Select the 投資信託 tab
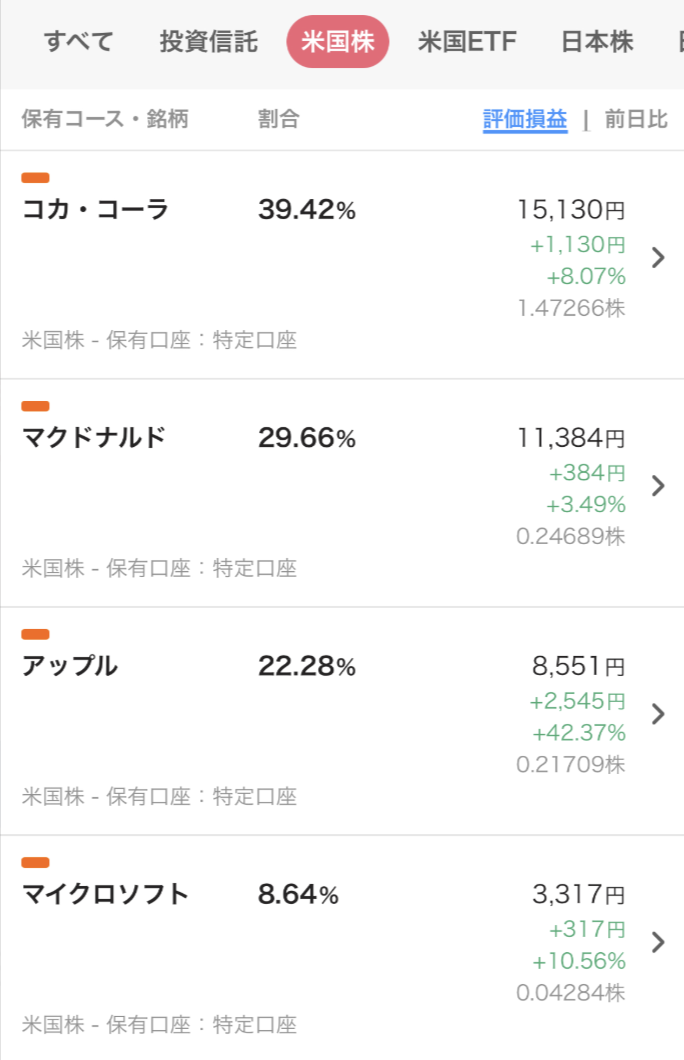 (208, 42)
